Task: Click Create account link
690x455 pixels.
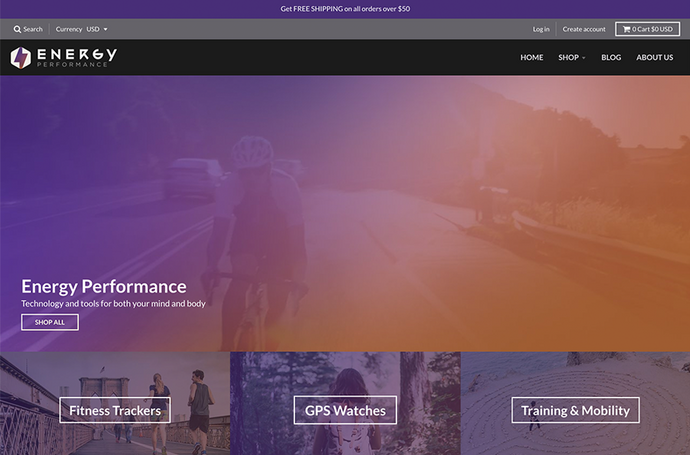Action: click(584, 29)
